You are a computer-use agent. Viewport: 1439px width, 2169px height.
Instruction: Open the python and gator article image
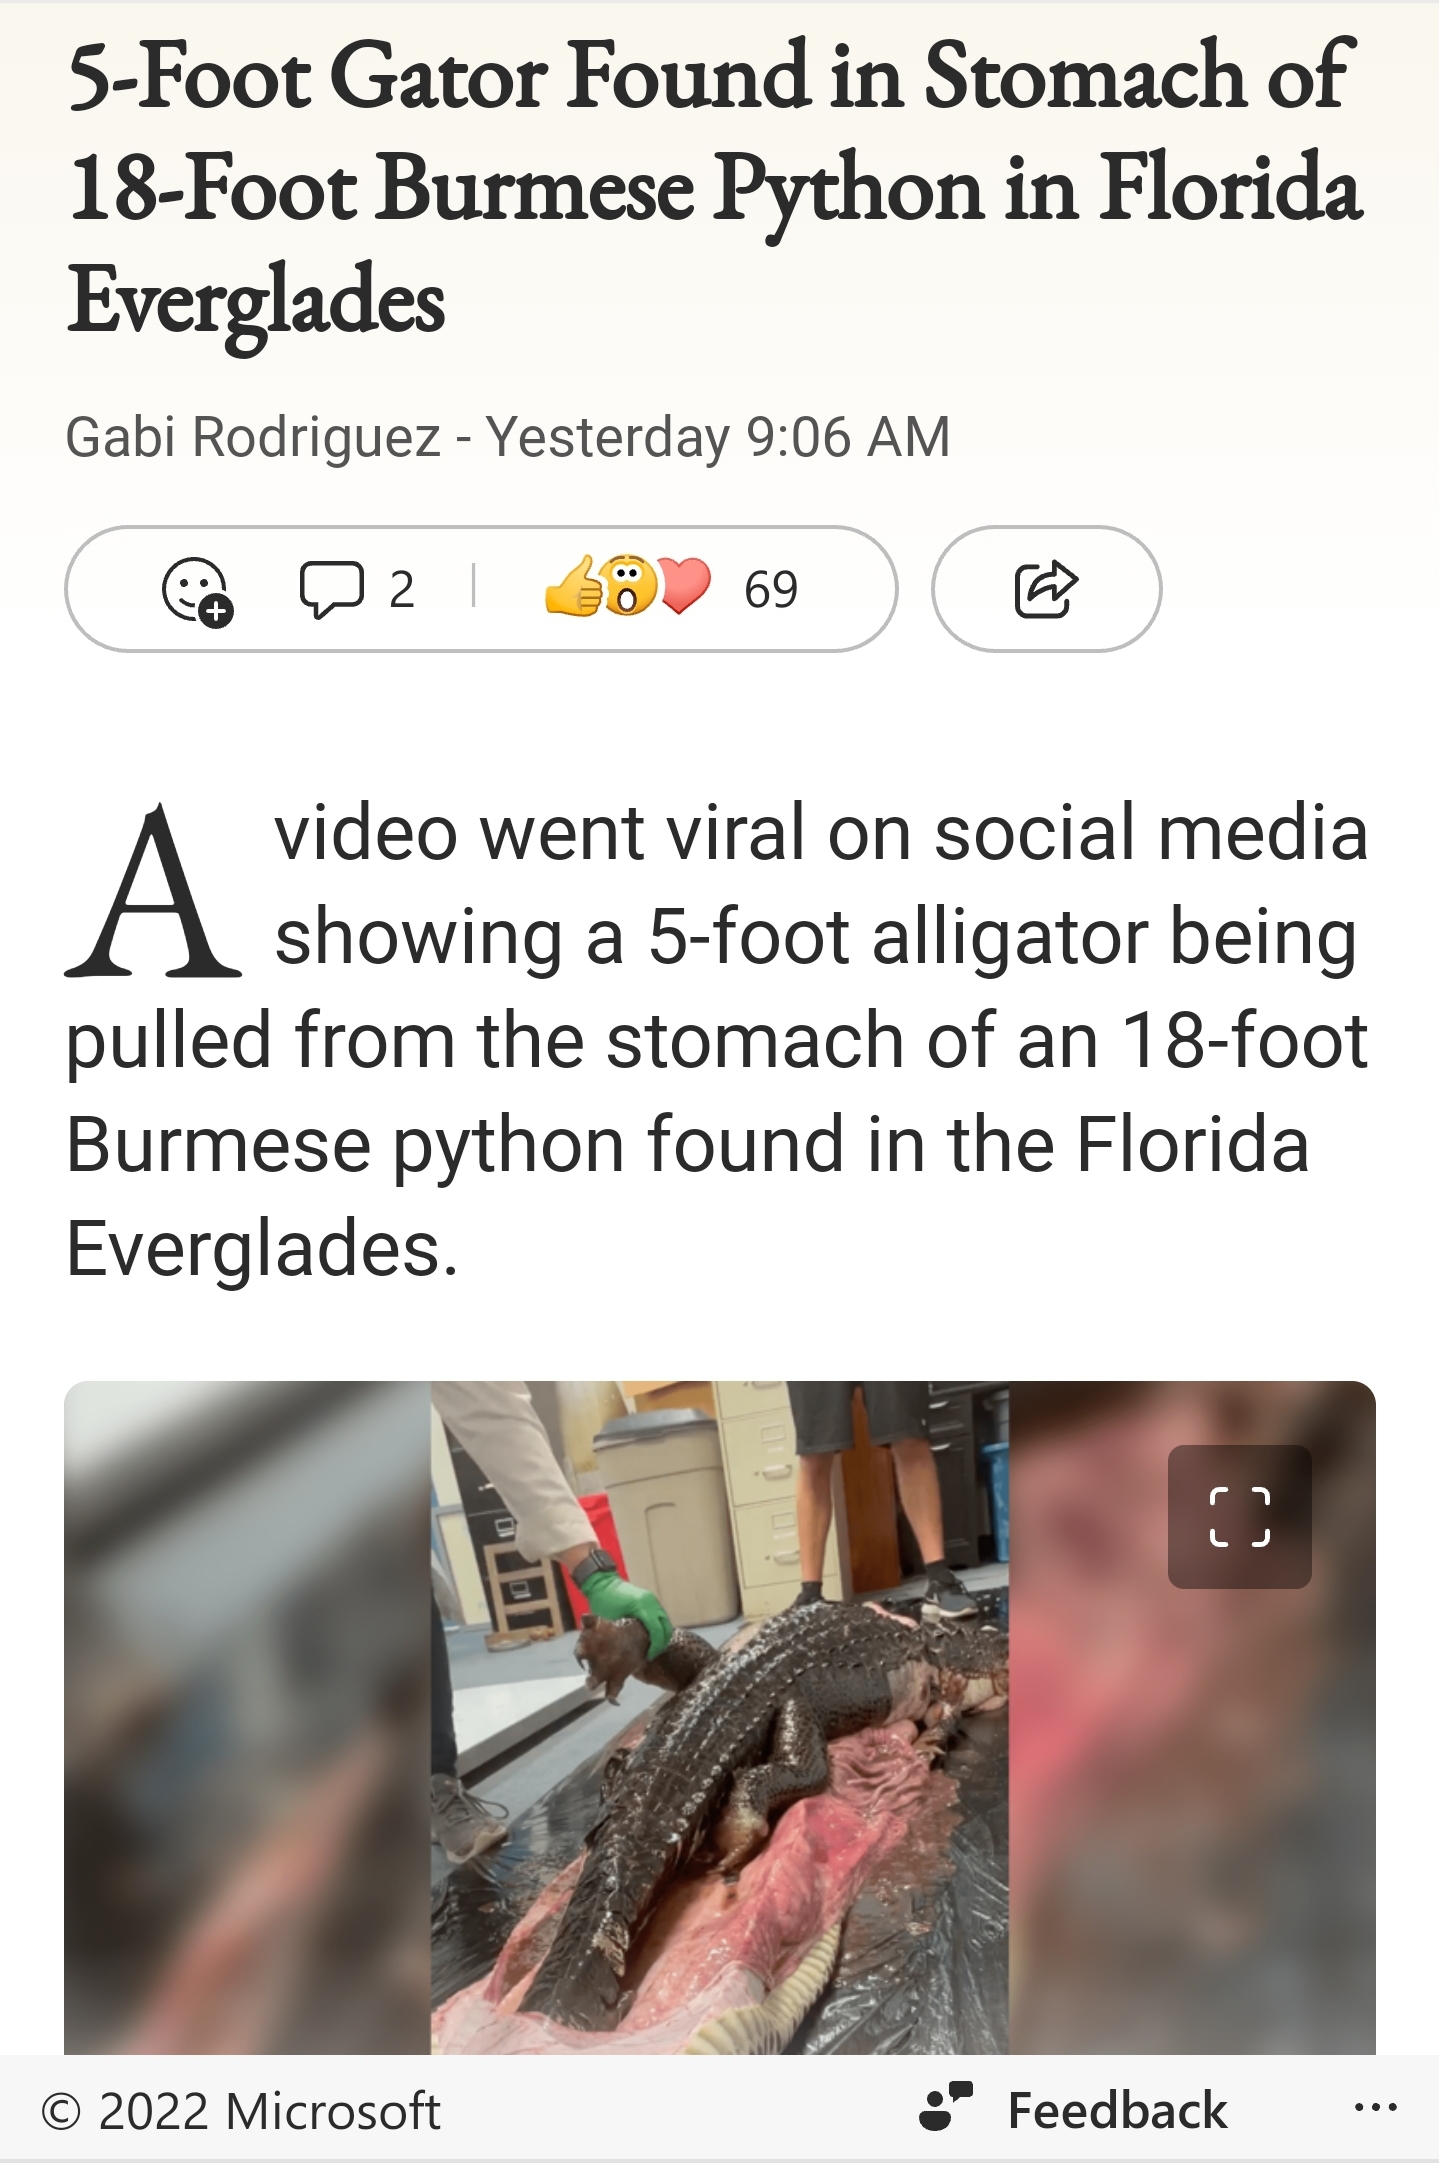pyautogui.click(x=720, y=1718)
